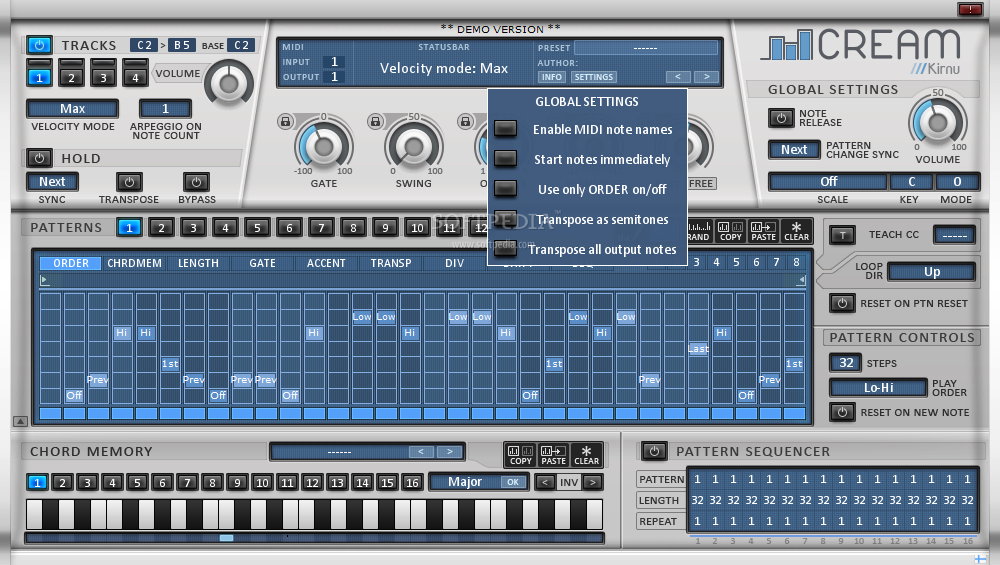
Task: Click the 32 steps field
Action: click(846, 363)
